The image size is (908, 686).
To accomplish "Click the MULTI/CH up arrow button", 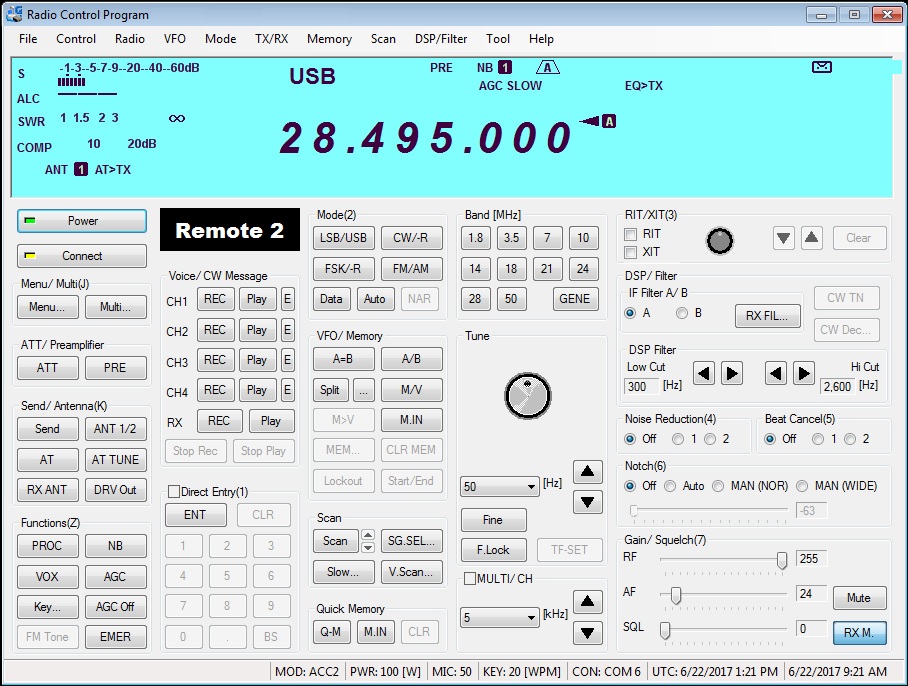I will click(587, 601).
